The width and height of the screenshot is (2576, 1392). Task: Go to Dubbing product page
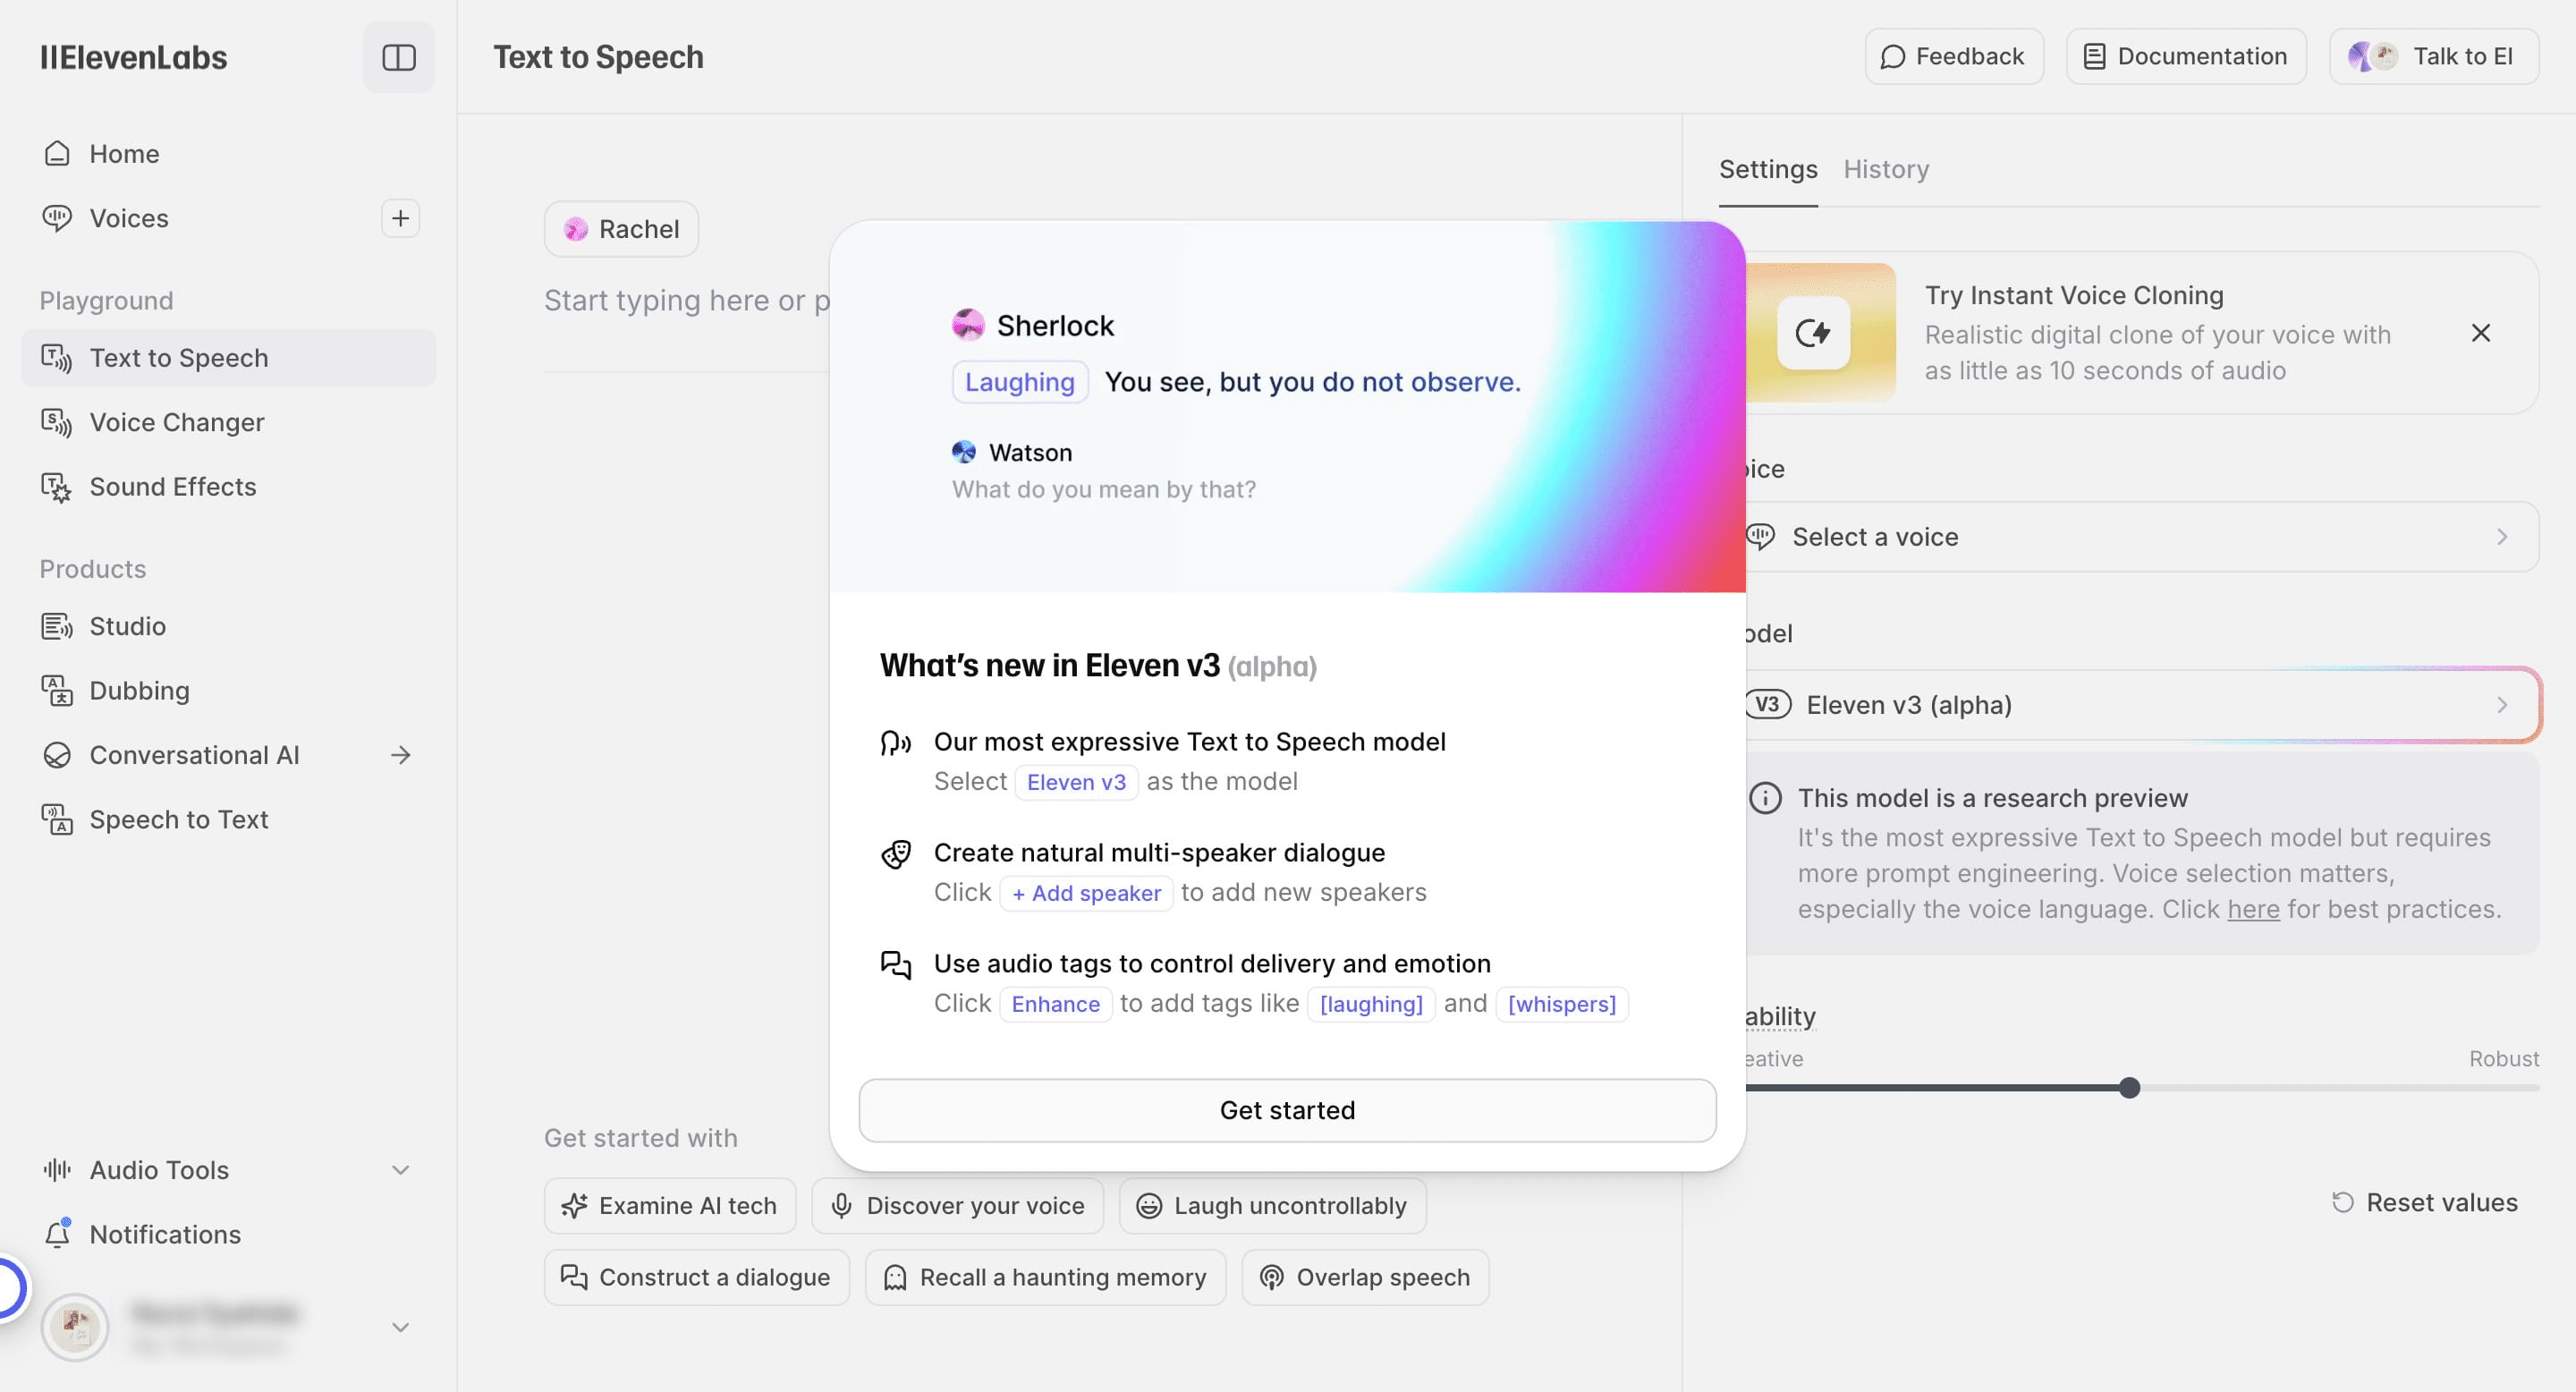139,691
